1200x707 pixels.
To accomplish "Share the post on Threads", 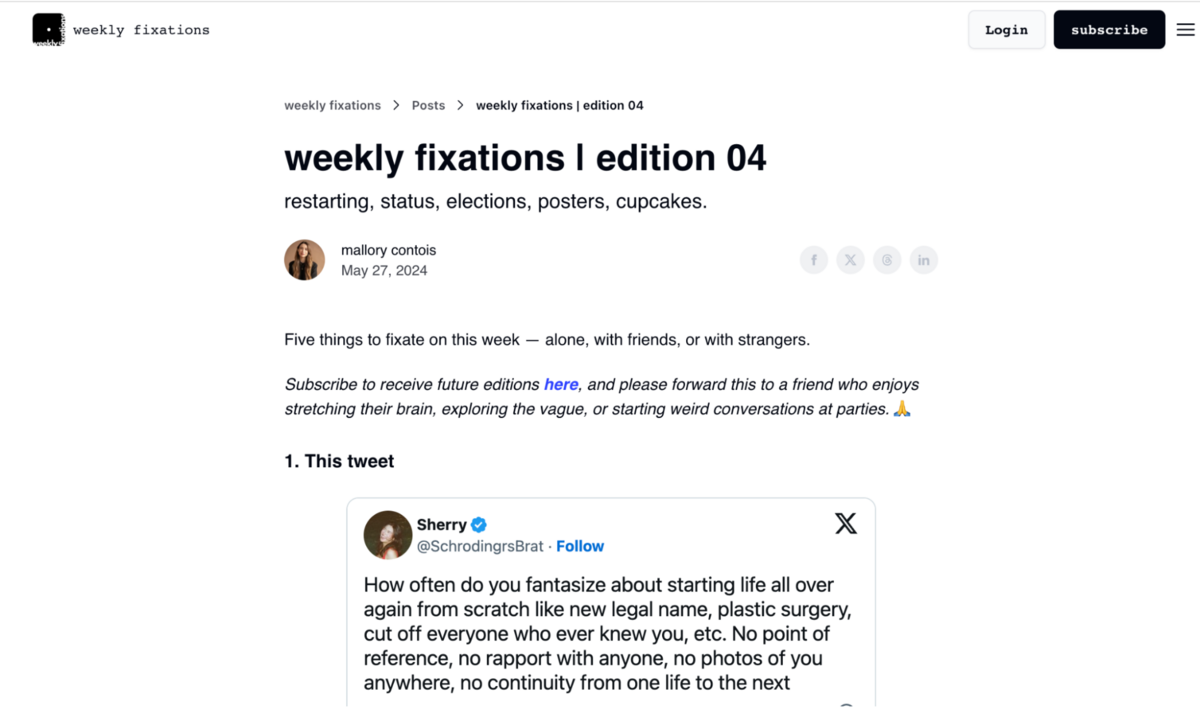I will [887, 260].
